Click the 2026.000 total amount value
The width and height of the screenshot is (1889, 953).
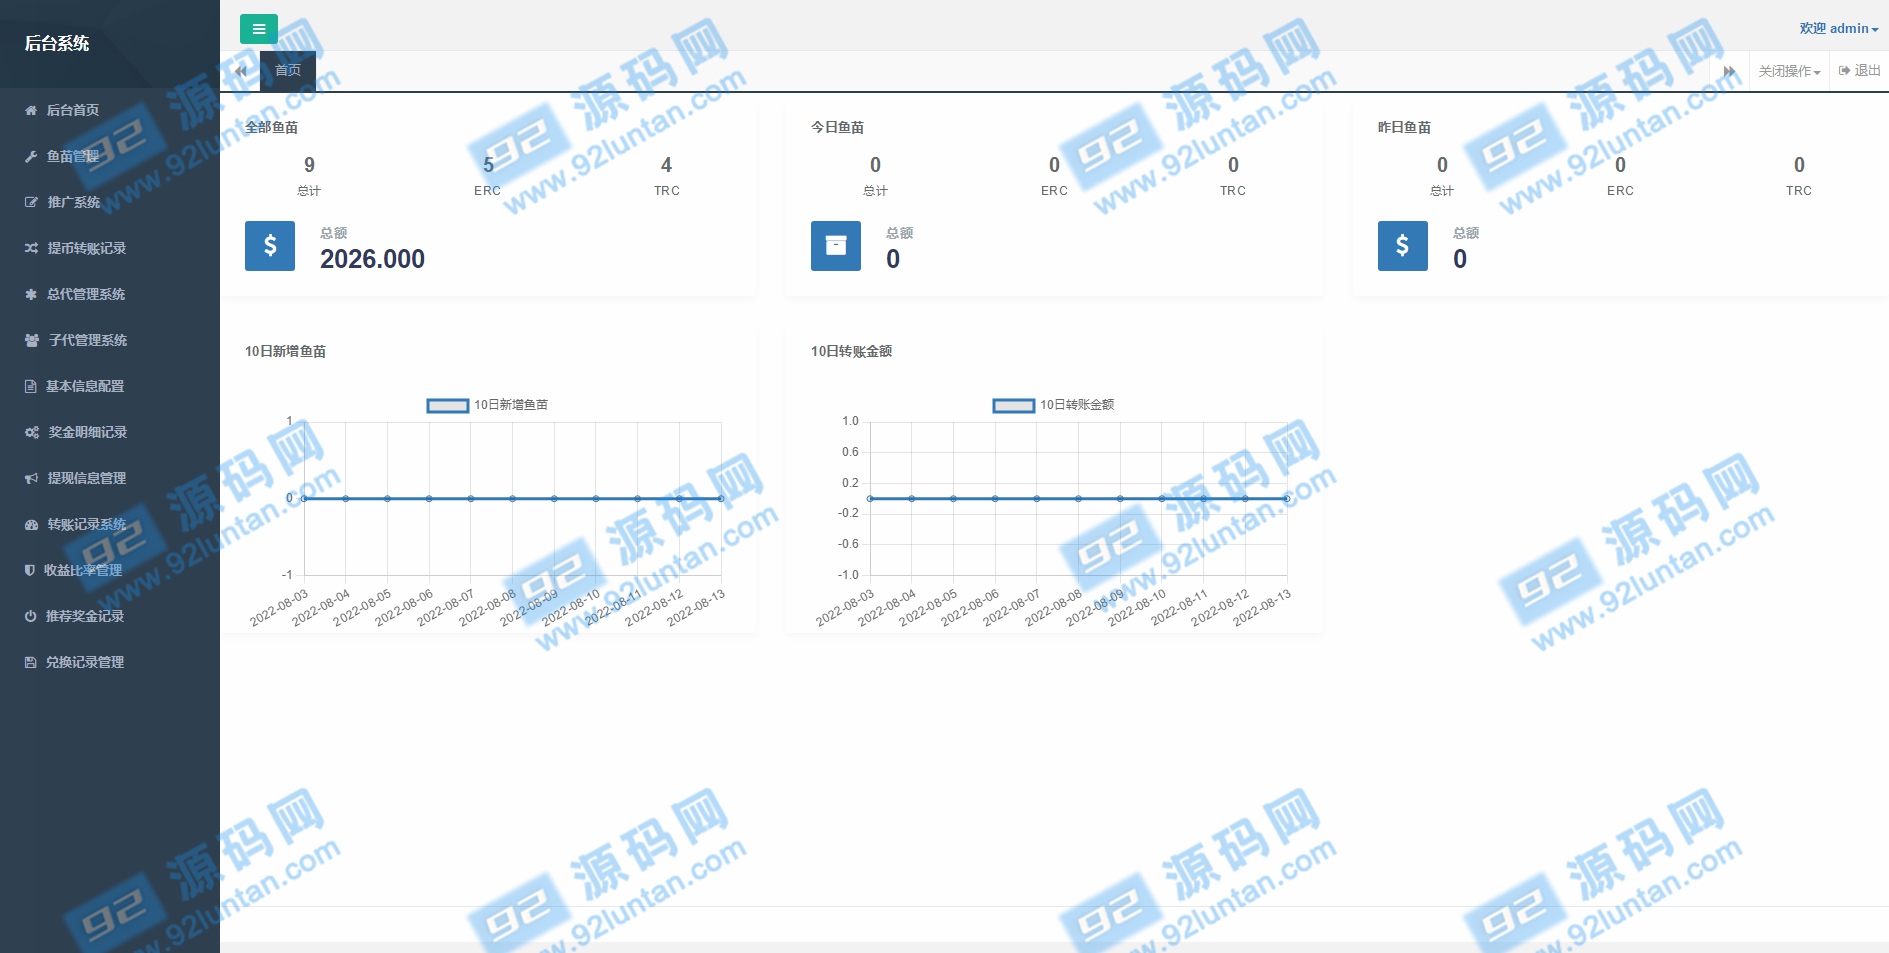click(372, 259)
